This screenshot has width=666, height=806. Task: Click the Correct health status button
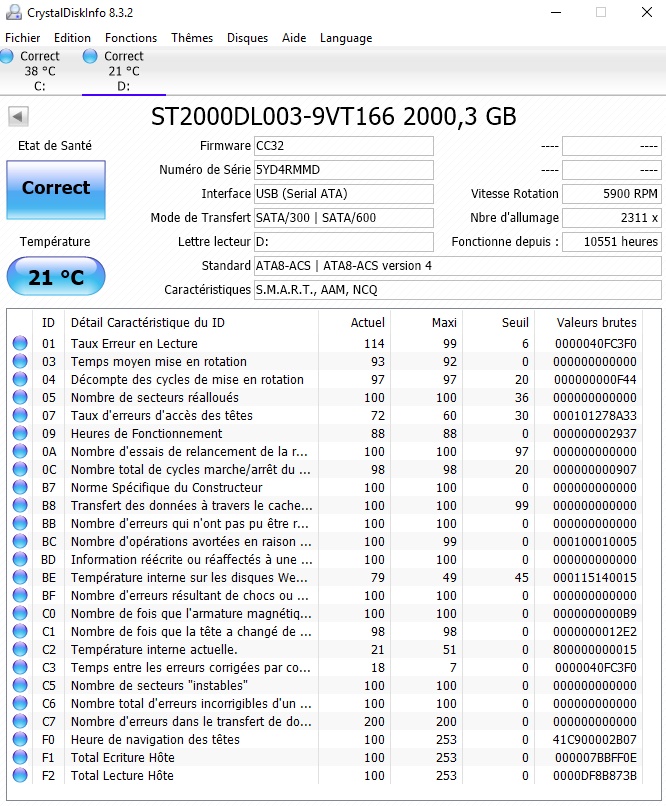[x=56, y=188]
